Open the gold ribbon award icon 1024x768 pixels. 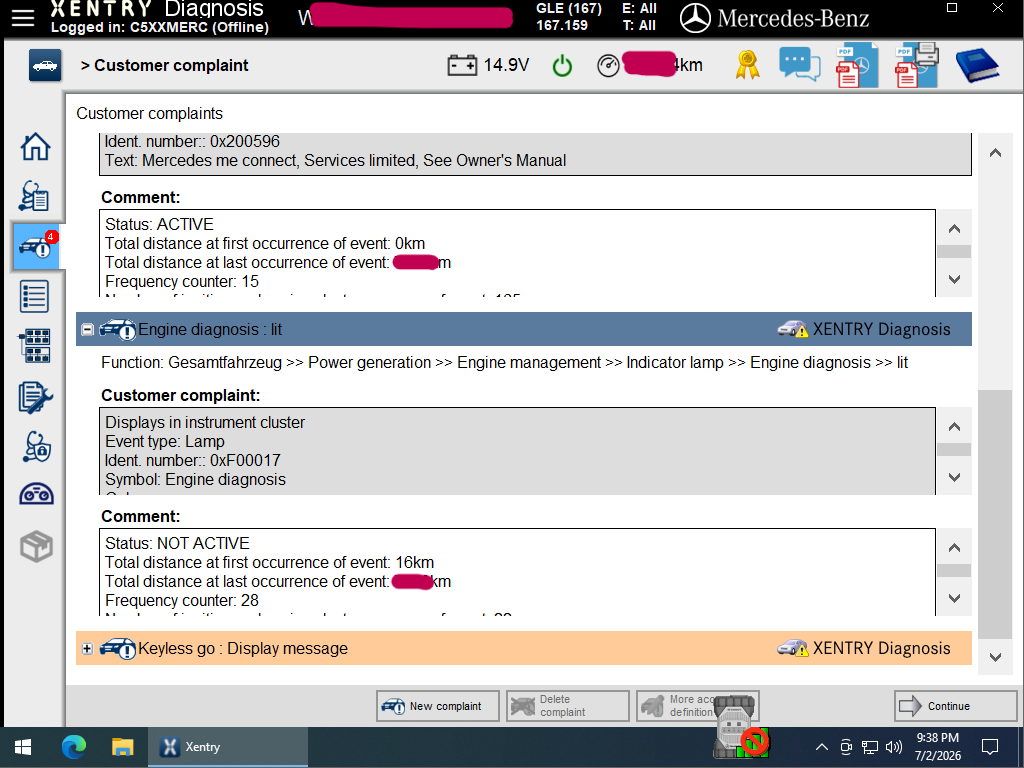pyautogui.click(x=748, y=65)
